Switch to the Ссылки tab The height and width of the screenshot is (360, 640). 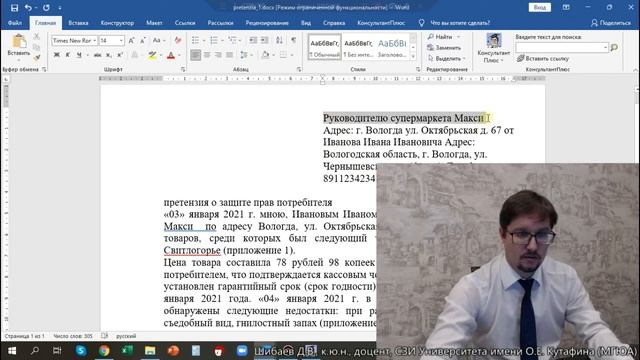[185, 23]
